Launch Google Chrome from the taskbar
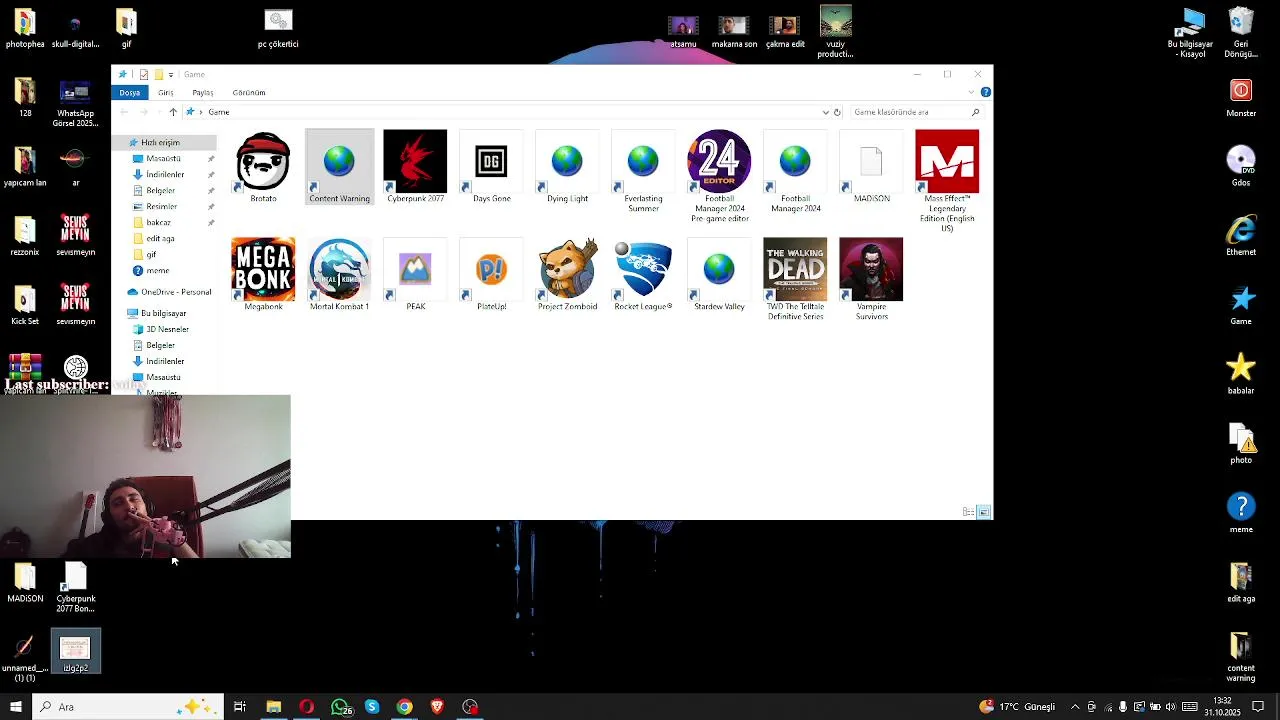 coord(404,707)
